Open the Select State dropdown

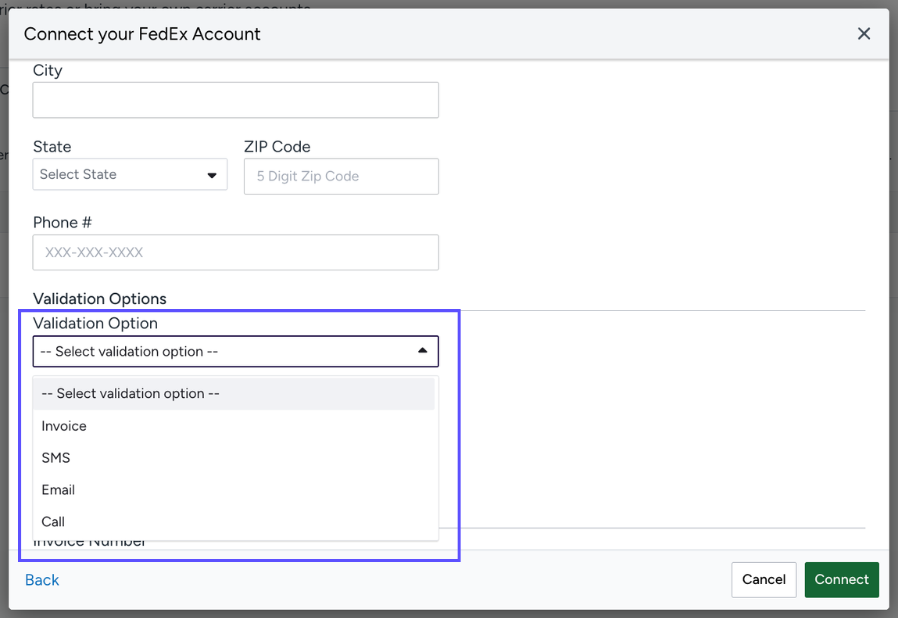[x=130, y=174]
